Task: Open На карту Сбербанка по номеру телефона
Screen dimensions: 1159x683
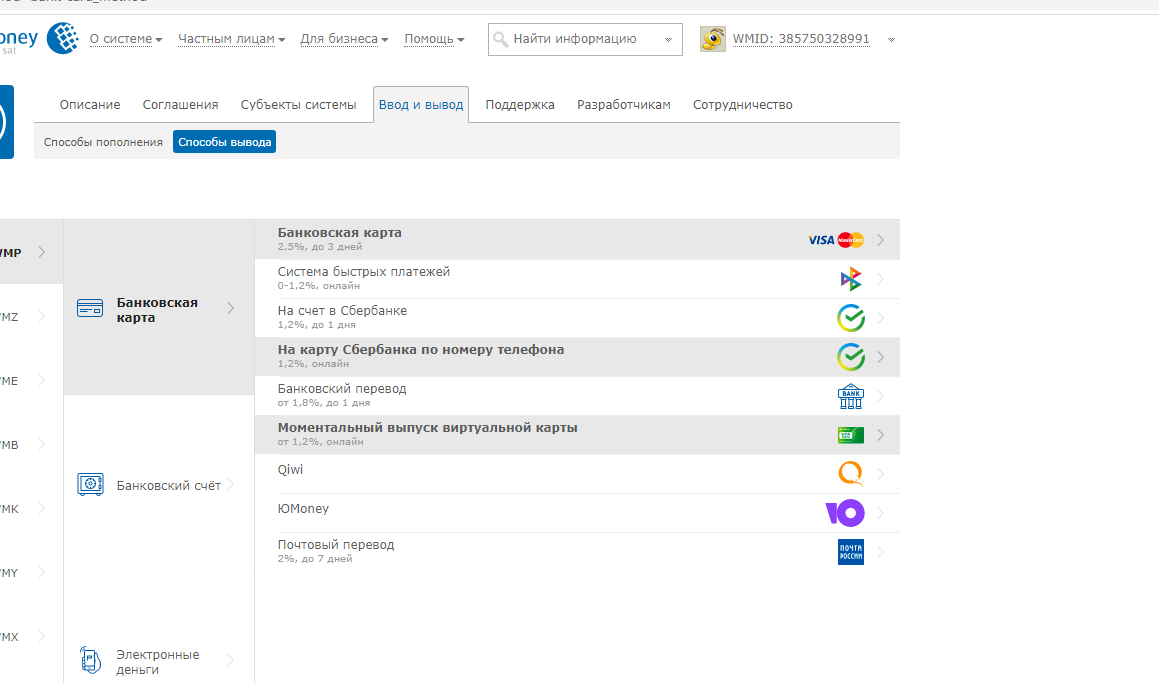Action: [577, 357]
